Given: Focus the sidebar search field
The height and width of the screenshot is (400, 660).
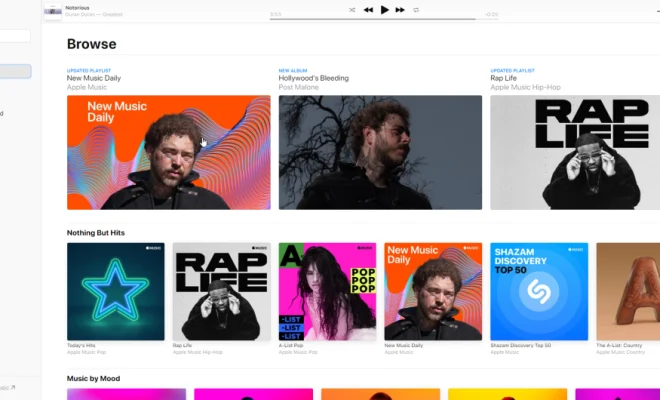Looking at the screenshot, I should [x=15, y=36].
